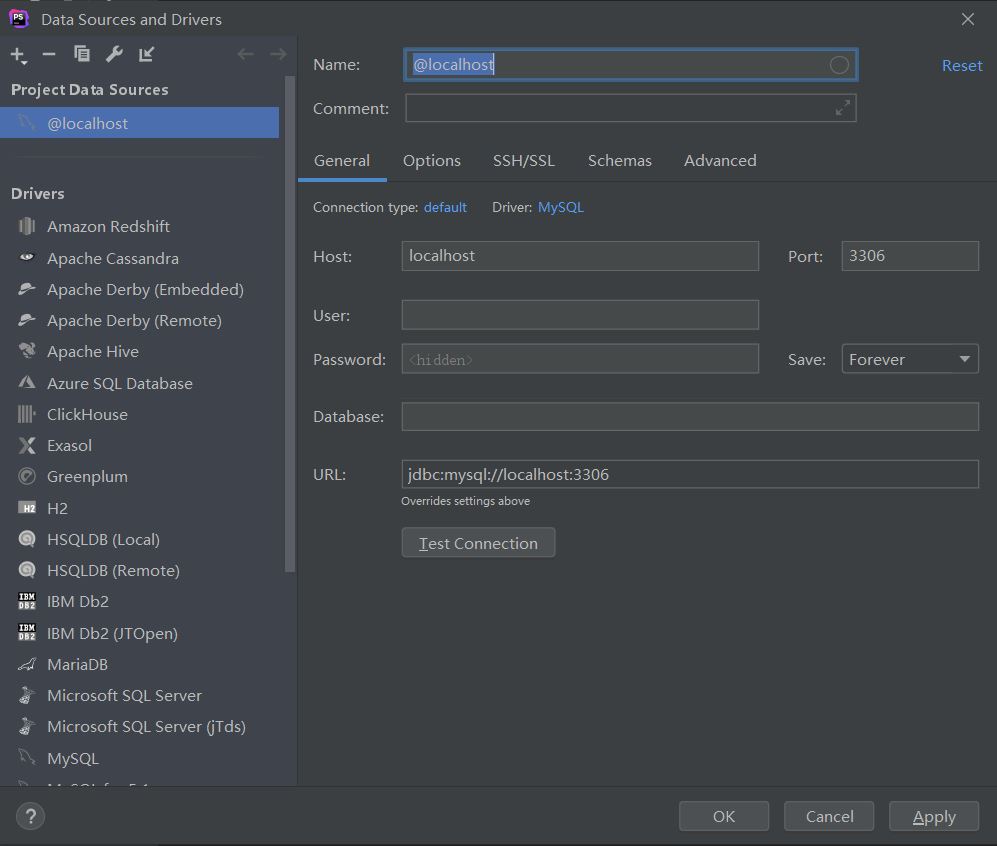Remove the @localhost data source

click(48, 54)
